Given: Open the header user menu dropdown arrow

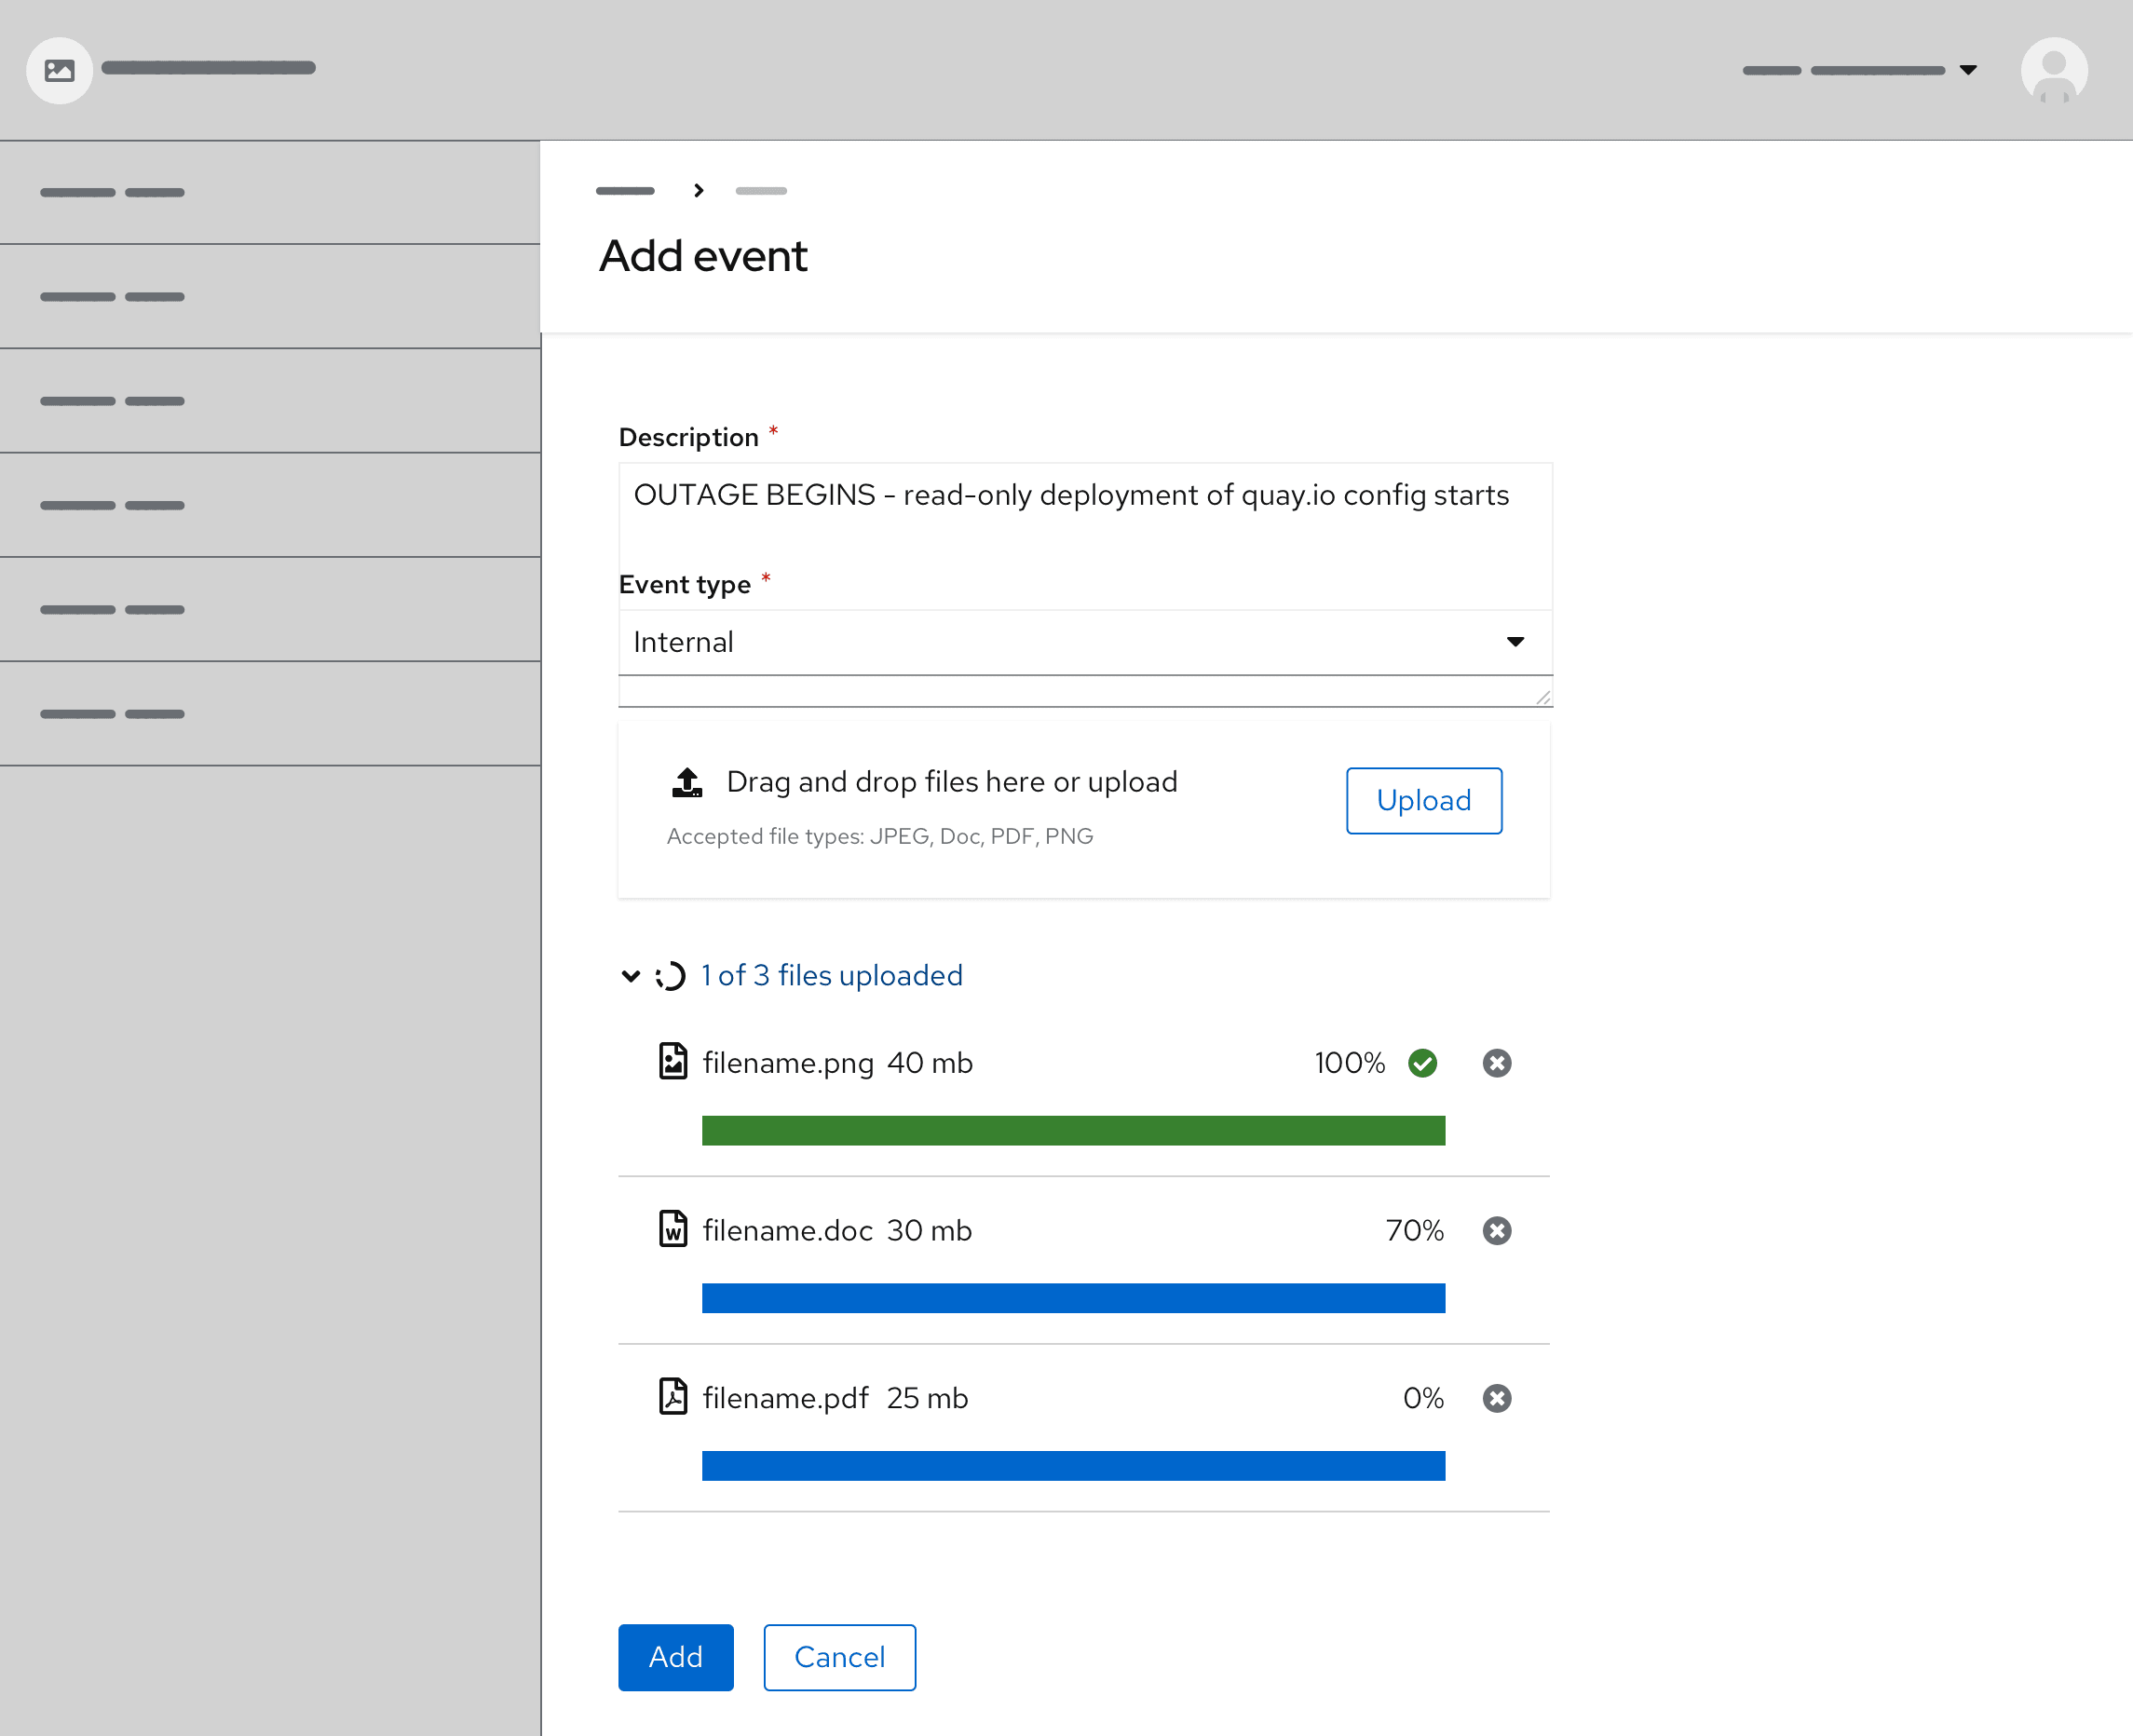Looking at the screenshot, I should pos(1967,70).
